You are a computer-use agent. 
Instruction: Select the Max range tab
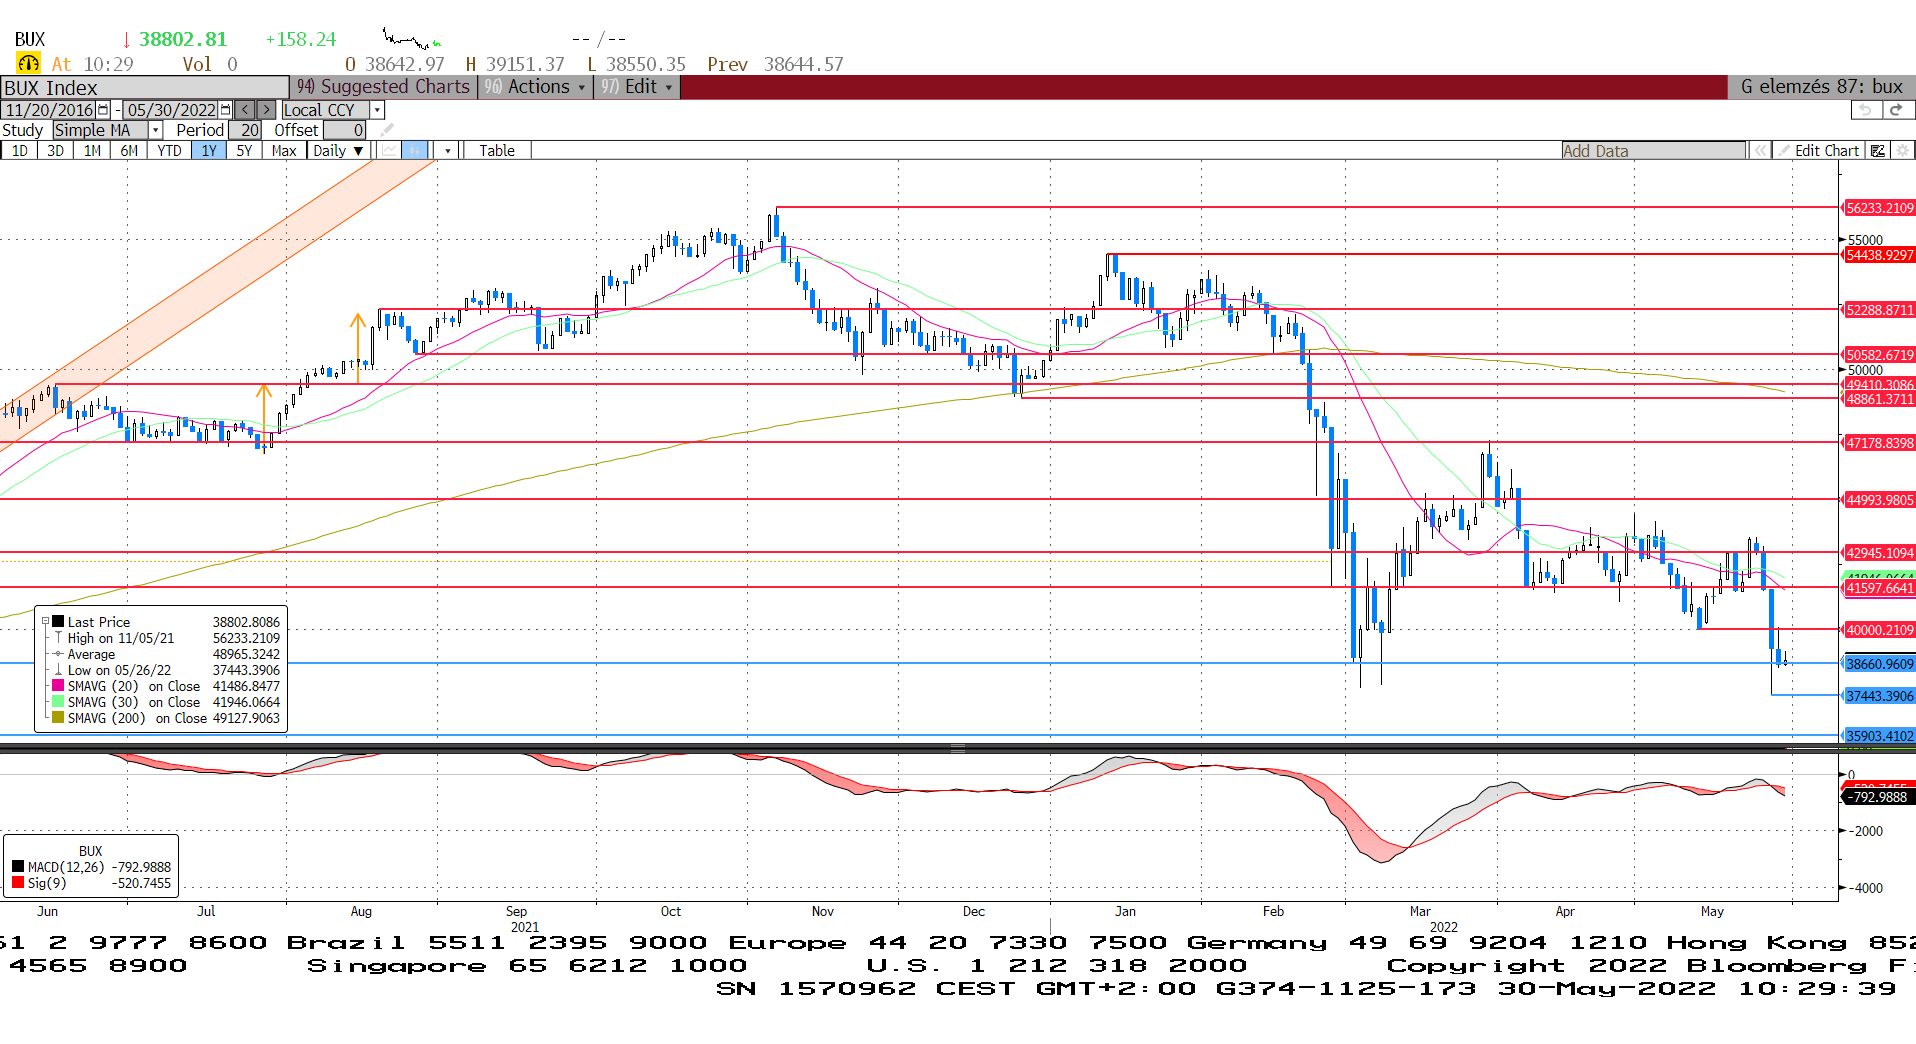pos(284,151)
